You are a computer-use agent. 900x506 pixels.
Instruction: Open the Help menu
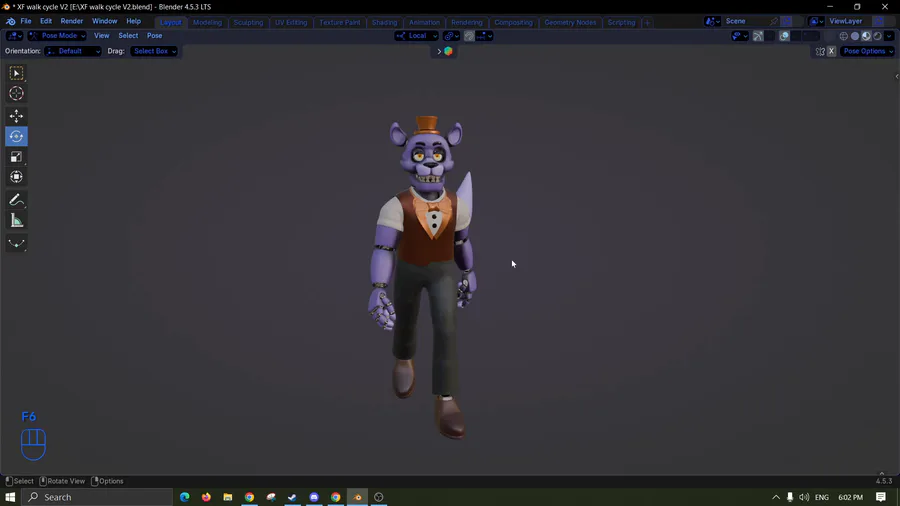133,21
